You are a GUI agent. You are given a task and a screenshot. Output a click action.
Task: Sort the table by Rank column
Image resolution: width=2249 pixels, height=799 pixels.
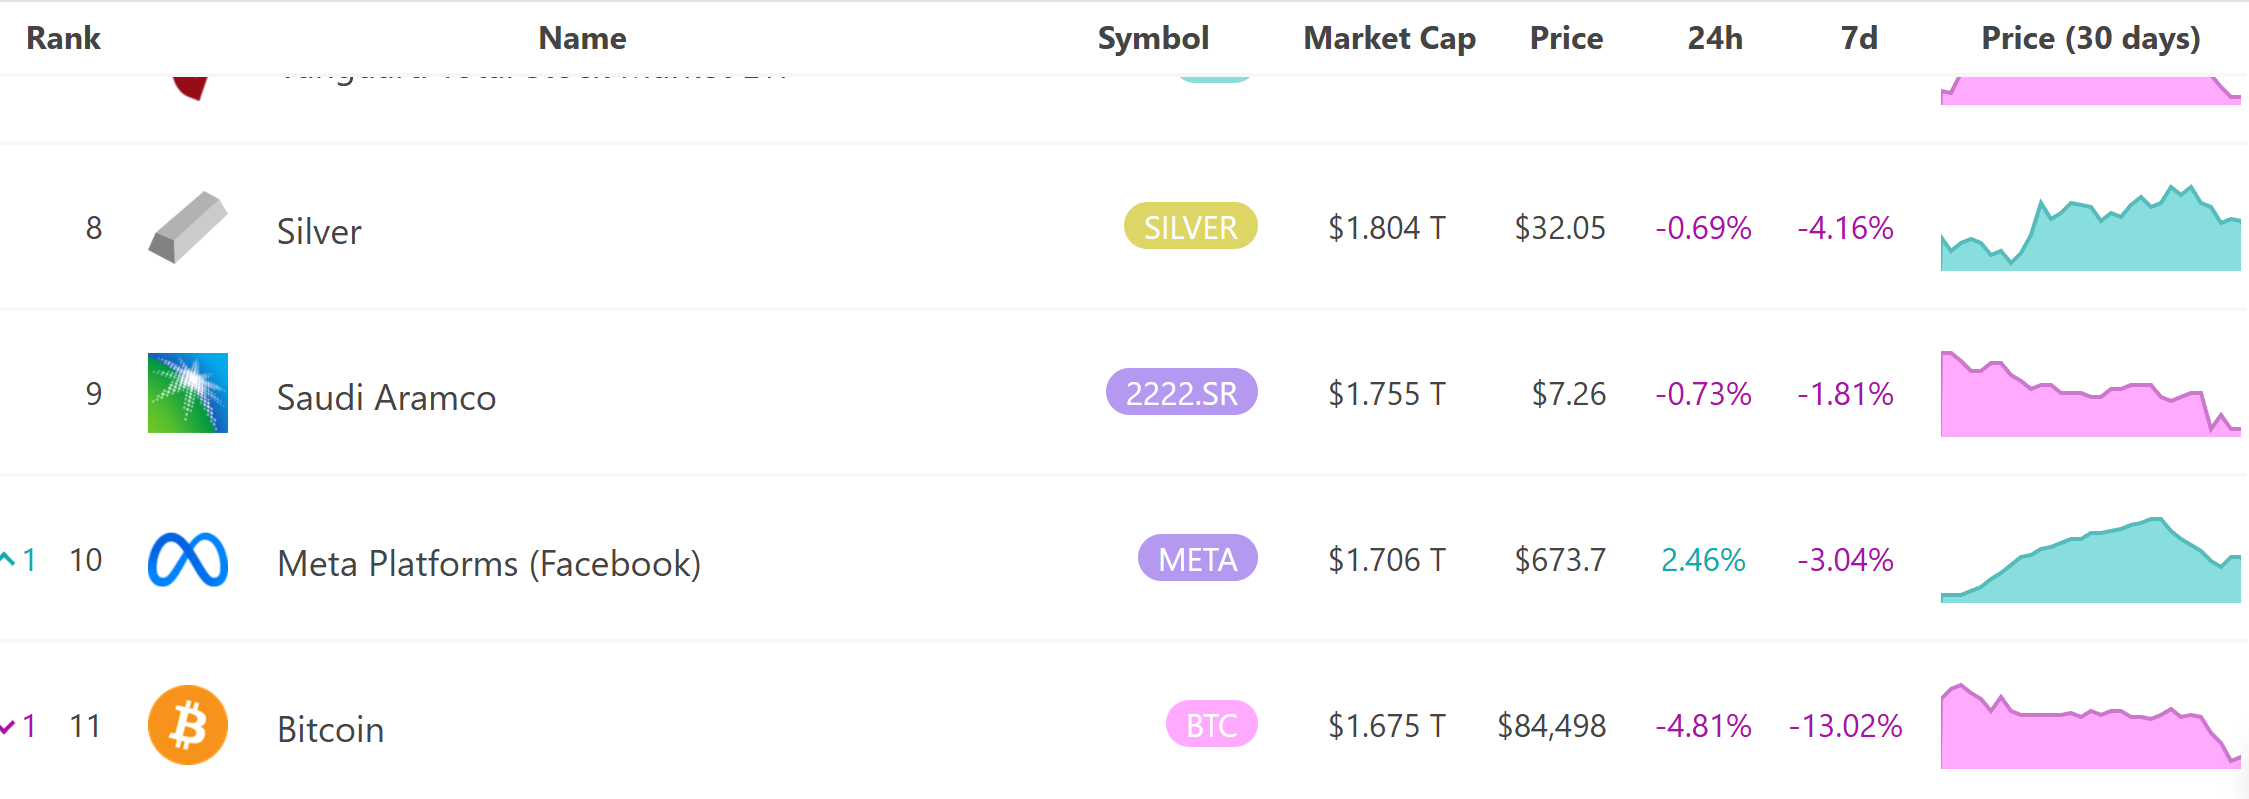tap(63, 38)
